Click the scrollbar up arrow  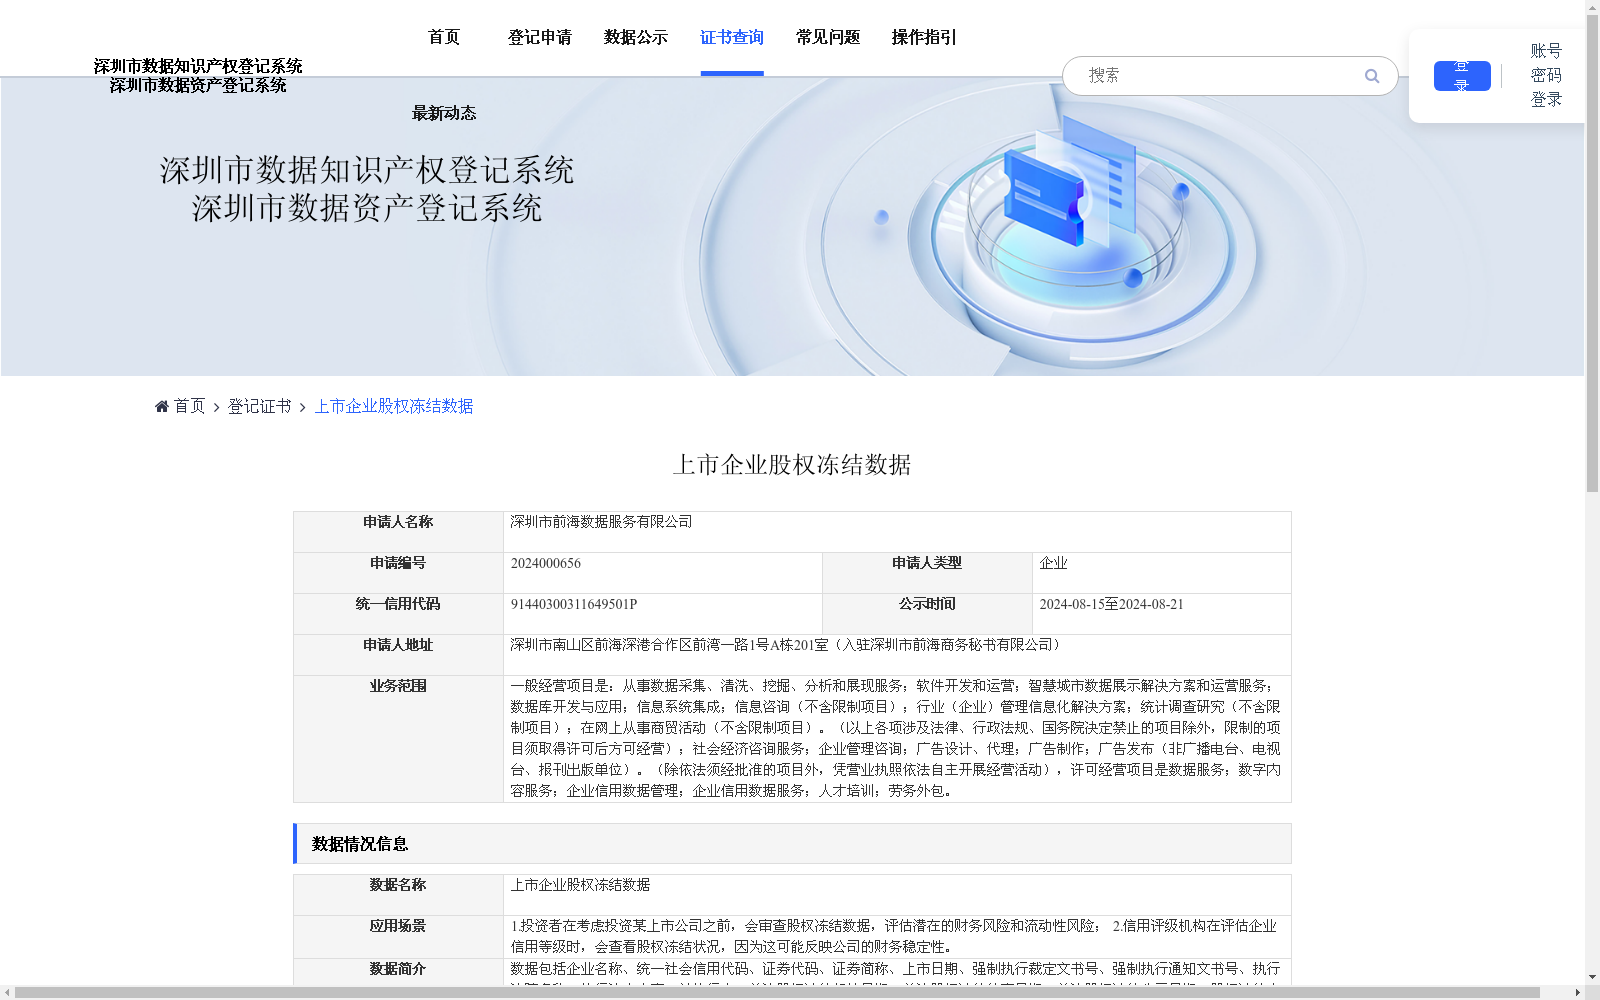point(1592,7)
